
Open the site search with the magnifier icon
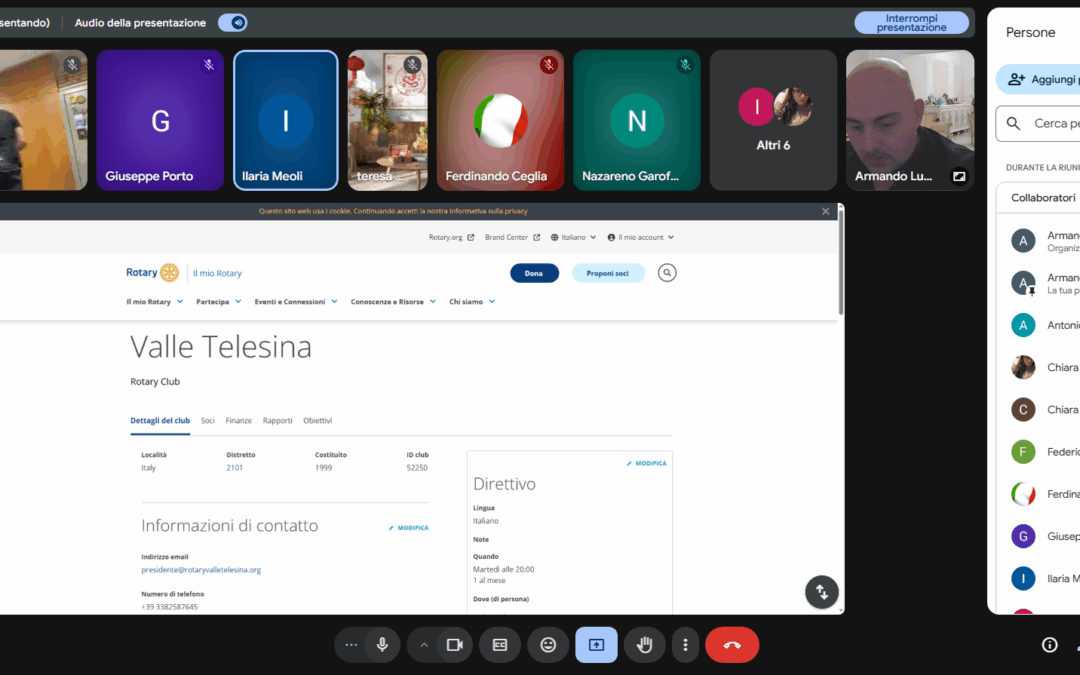(x=667, y=273)
